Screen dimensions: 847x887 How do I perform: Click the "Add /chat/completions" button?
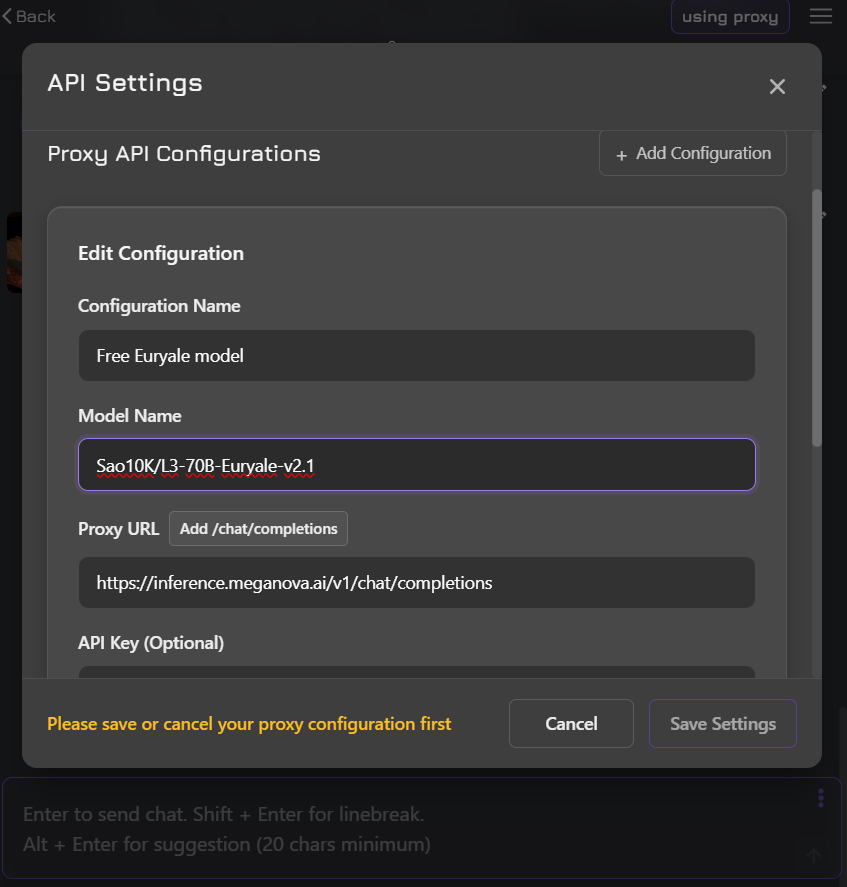[258, 529]
